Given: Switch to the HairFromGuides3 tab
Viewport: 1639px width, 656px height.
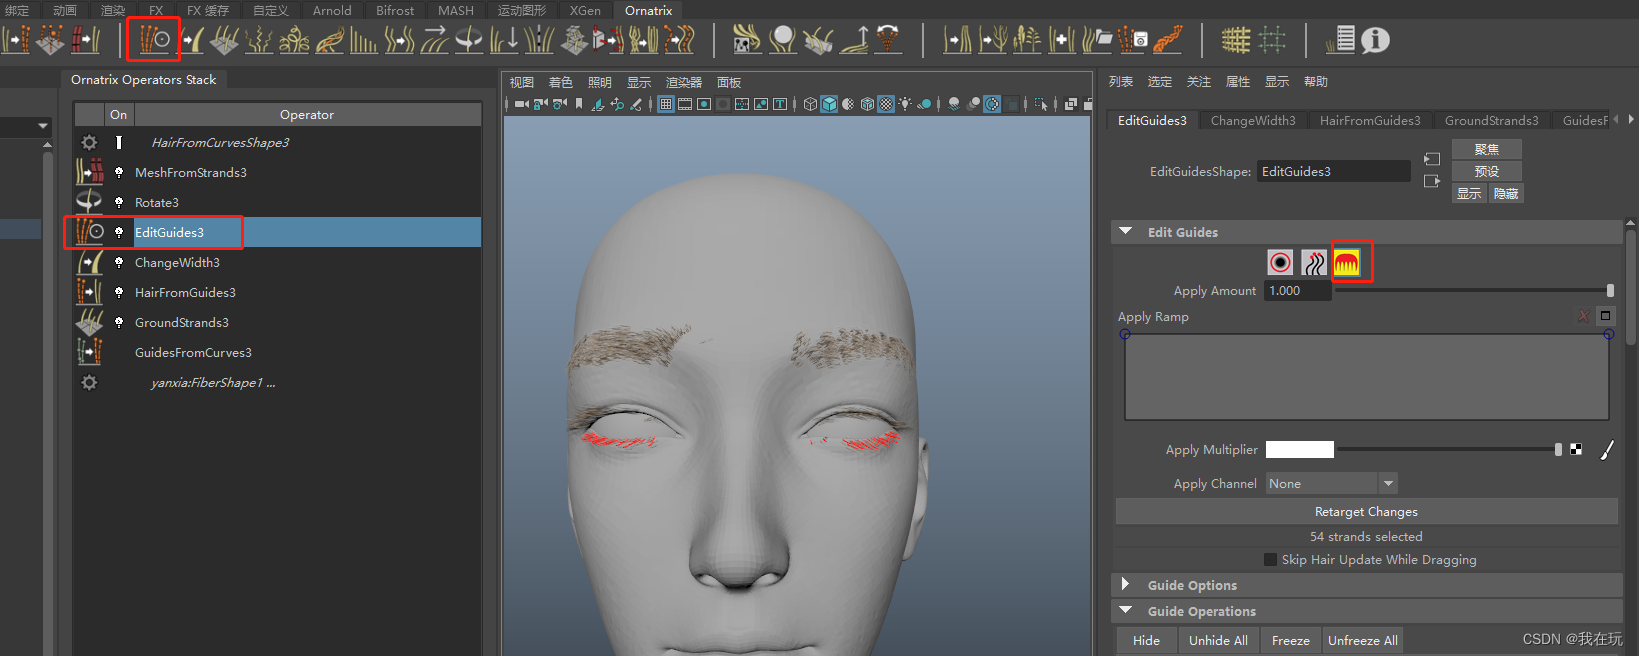Looking at the screenshot, I should pos(1369,121).
